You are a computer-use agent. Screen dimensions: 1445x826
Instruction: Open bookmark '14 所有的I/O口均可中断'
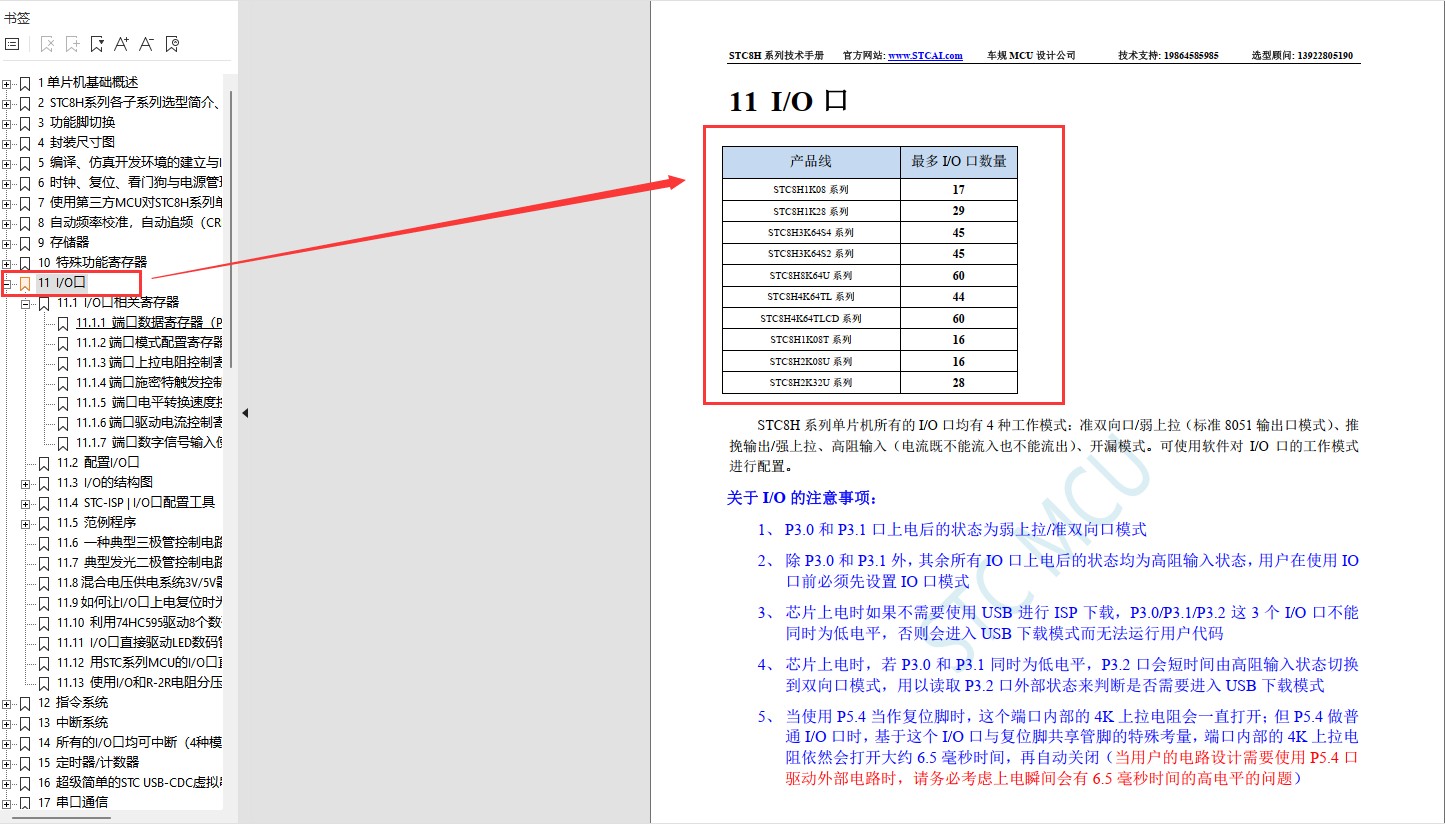(x=129, y=743)
